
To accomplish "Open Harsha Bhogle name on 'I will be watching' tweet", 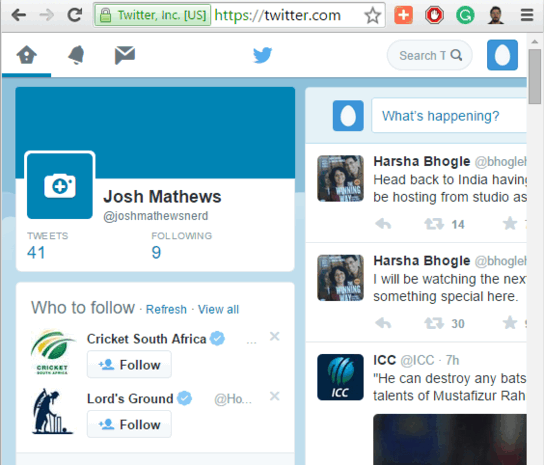I will 422,261.
